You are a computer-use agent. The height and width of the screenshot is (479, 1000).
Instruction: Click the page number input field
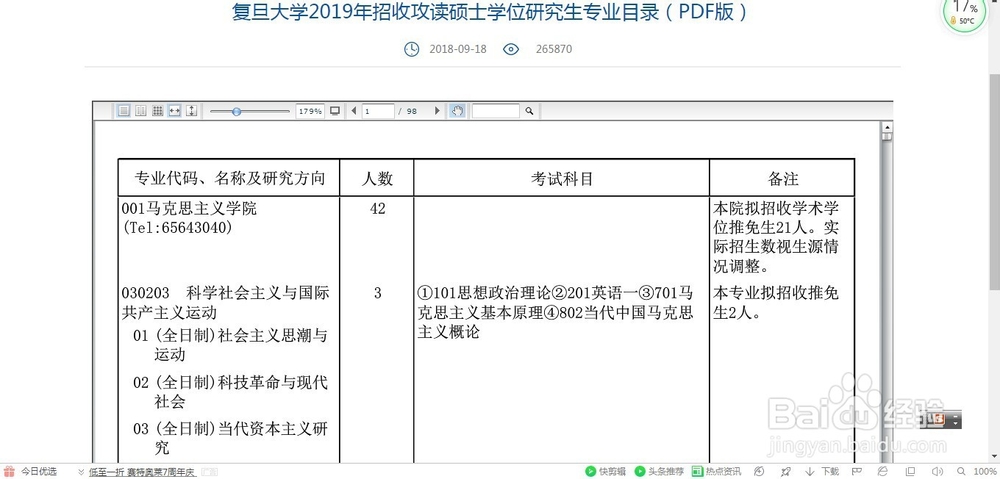tap(378, 111)
